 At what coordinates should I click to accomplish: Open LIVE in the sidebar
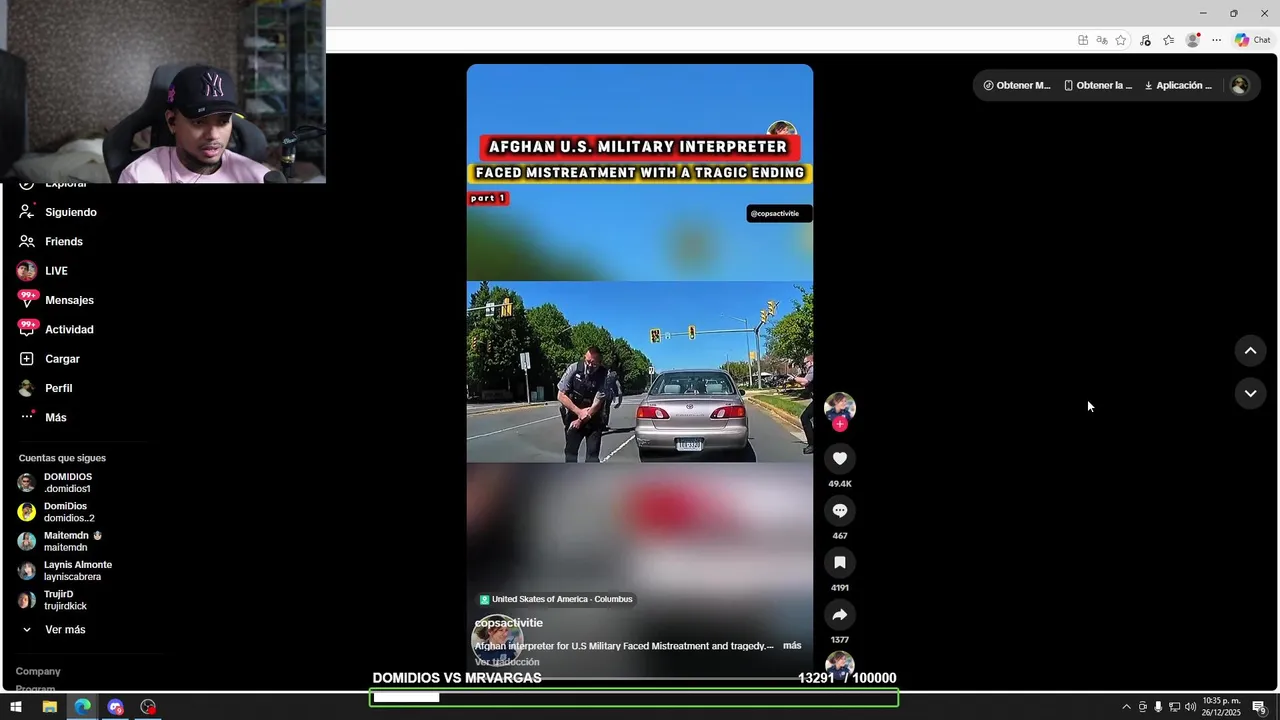(56, 271)
